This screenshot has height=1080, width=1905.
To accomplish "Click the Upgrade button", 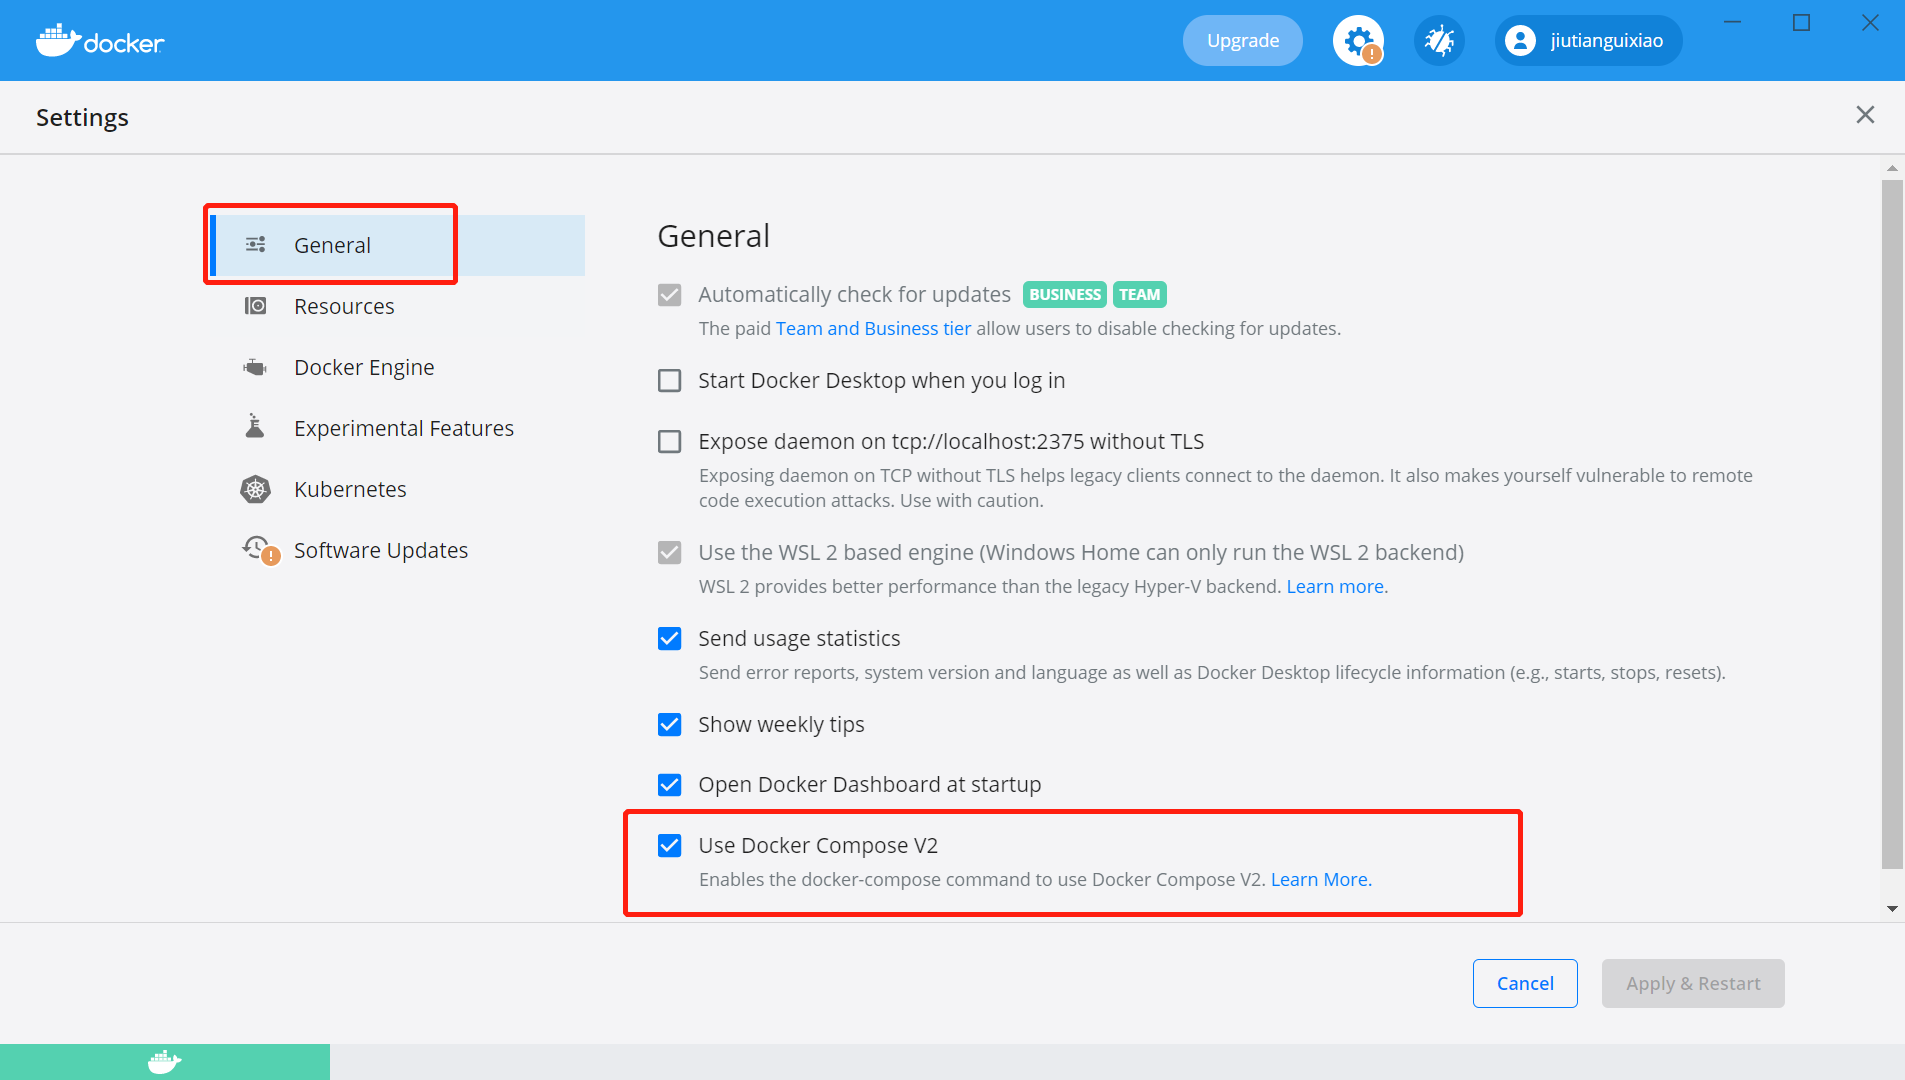I will click(x=1243, y=41).
